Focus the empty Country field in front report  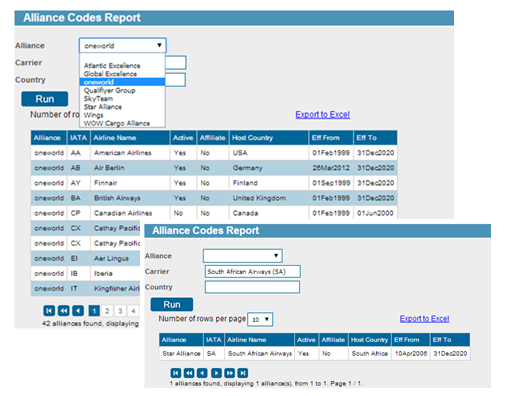[x=252, y=287]
